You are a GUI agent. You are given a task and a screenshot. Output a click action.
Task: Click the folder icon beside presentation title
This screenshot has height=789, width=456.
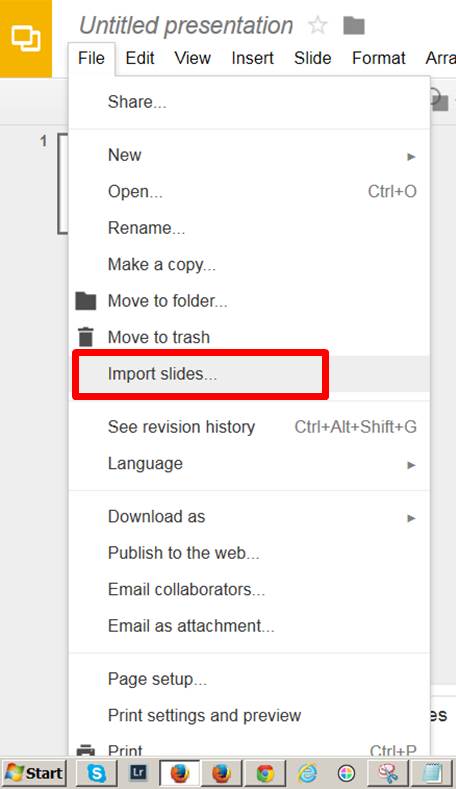click(353, 25)
